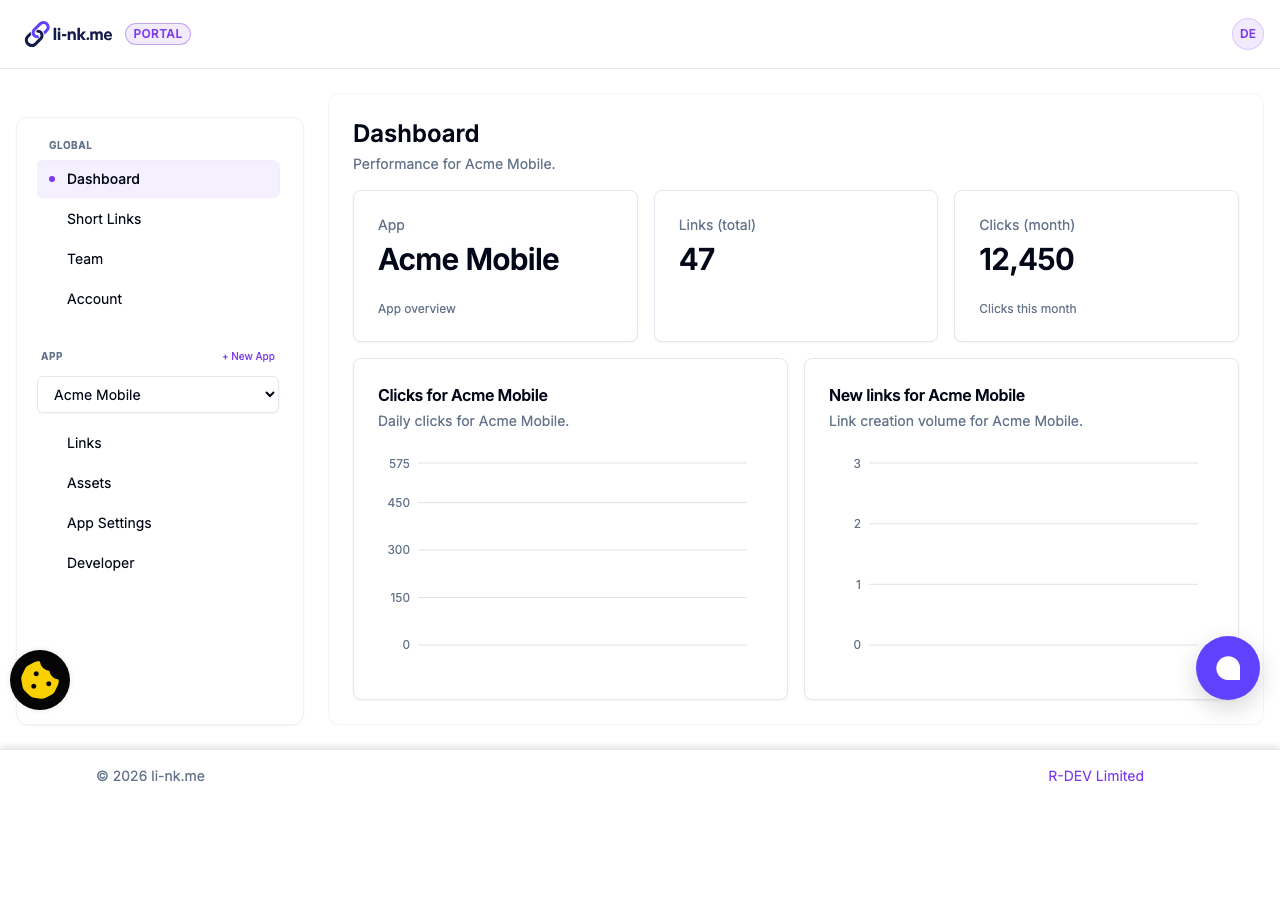Open the Assets section
This screenshot has height=898, width=1280.
point(158,483)
